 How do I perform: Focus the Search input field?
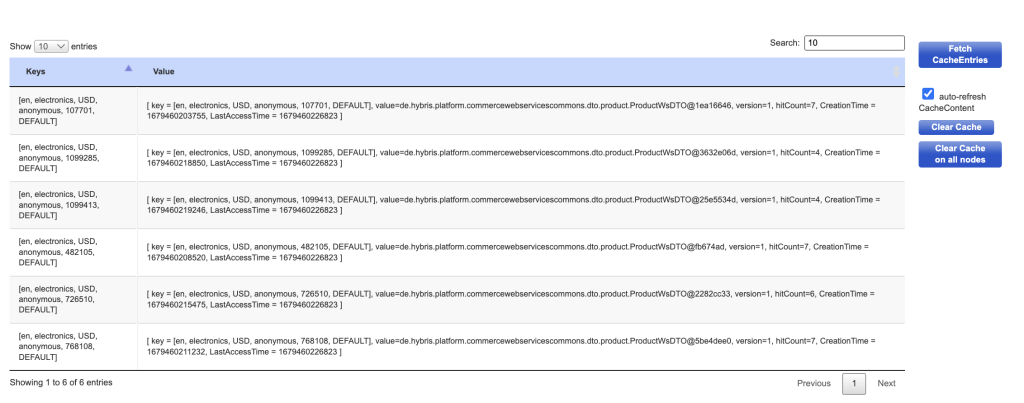853,43
